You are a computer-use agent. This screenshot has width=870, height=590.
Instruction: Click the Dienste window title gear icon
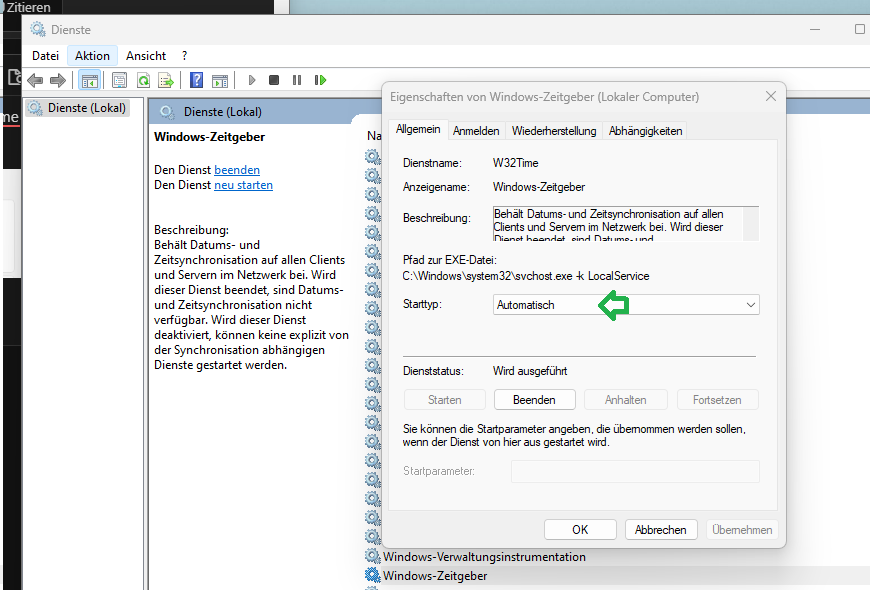(38, 29)
